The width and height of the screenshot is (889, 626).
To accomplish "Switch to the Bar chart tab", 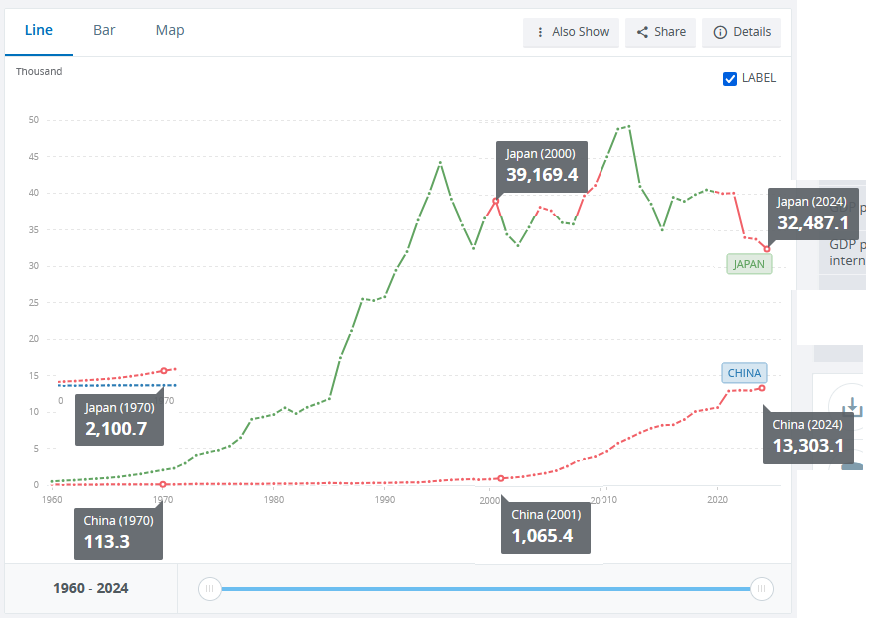I will tap(104, 31).
